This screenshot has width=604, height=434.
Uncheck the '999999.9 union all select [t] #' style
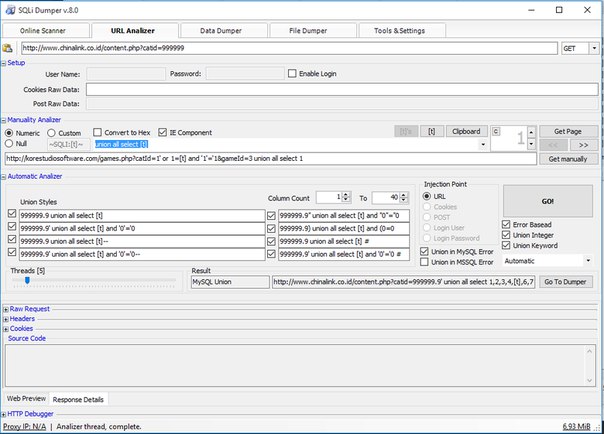tap(271, 241)
